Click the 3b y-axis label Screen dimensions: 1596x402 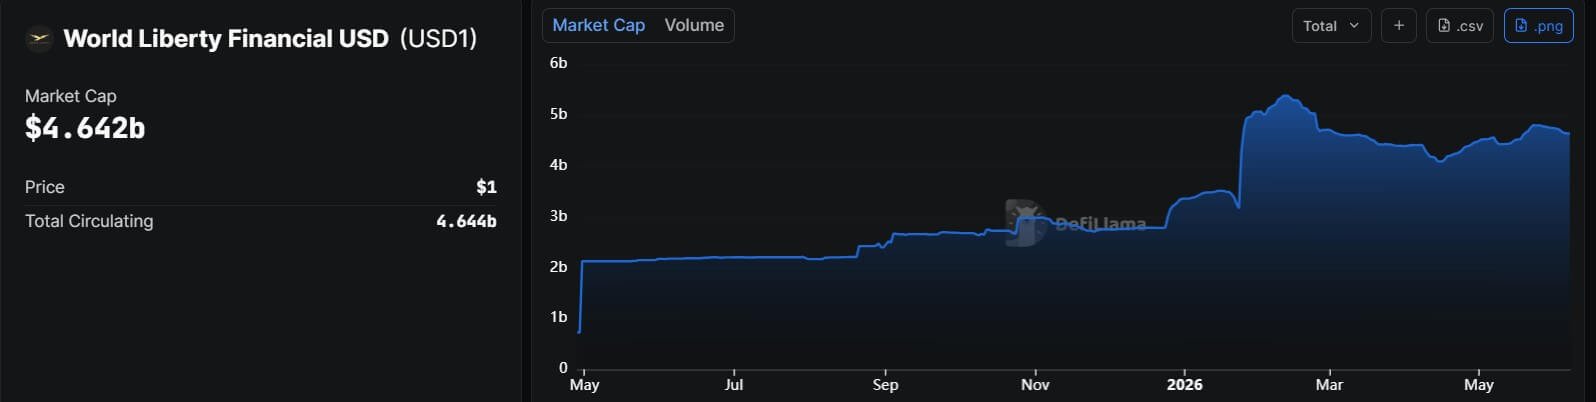tap(558, 216)
